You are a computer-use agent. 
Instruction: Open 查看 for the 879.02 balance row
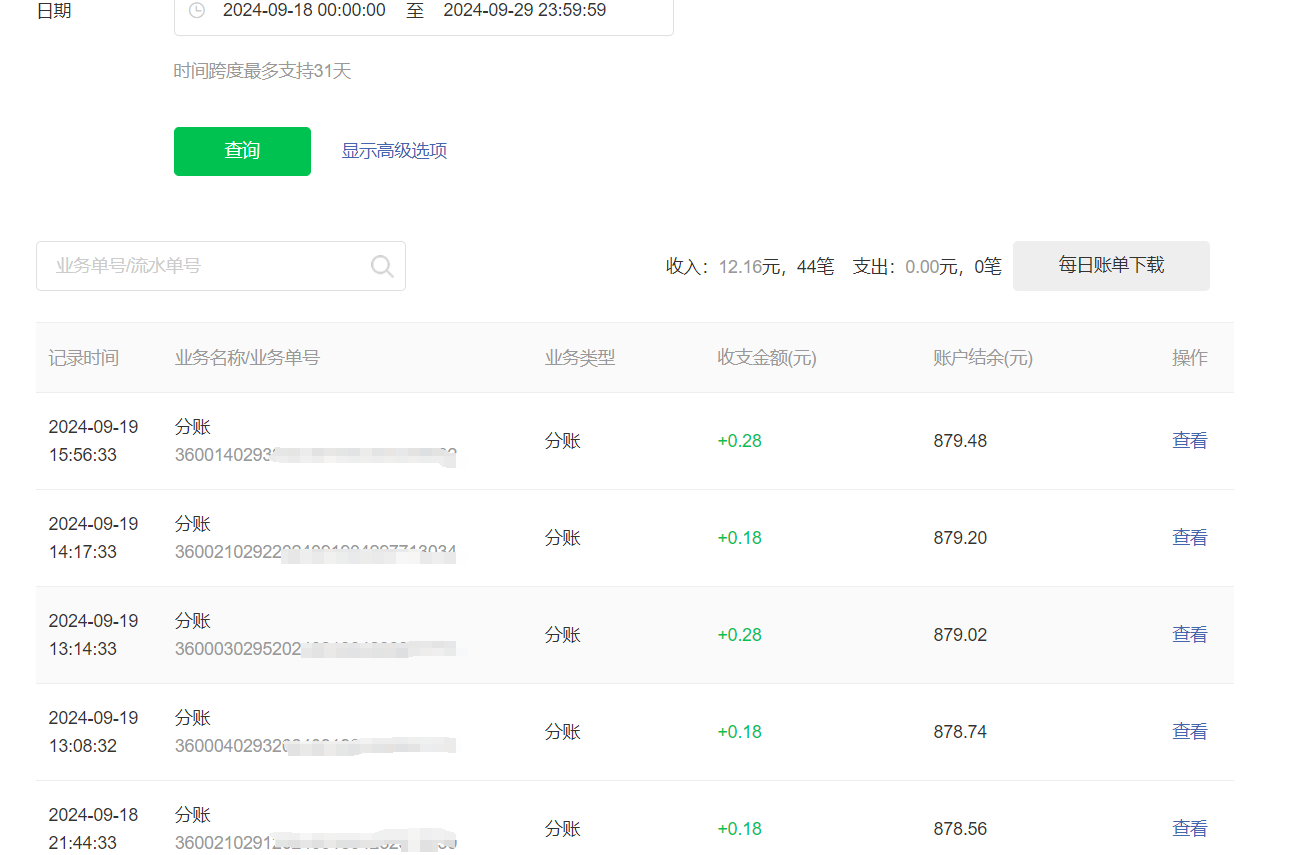pyautogui.click(x=1190, y=635)
